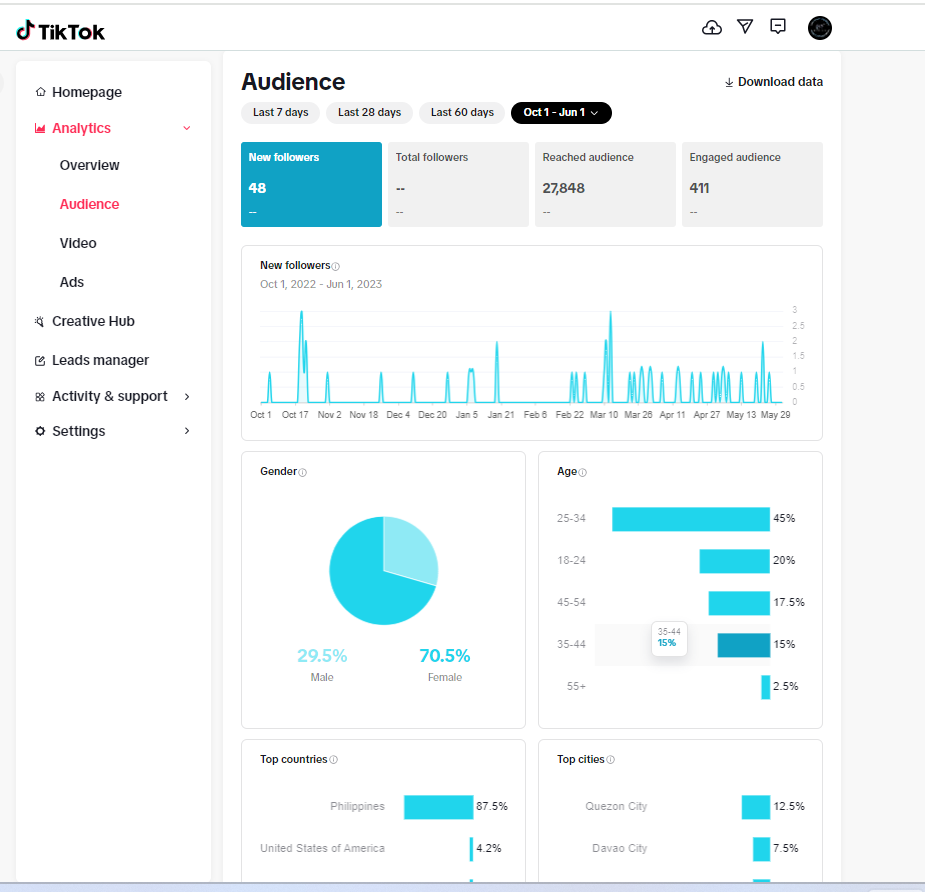Click the New followers info icon
This screenshot has height=892, width=925.
pyautogui.click(x=336, y=267)
